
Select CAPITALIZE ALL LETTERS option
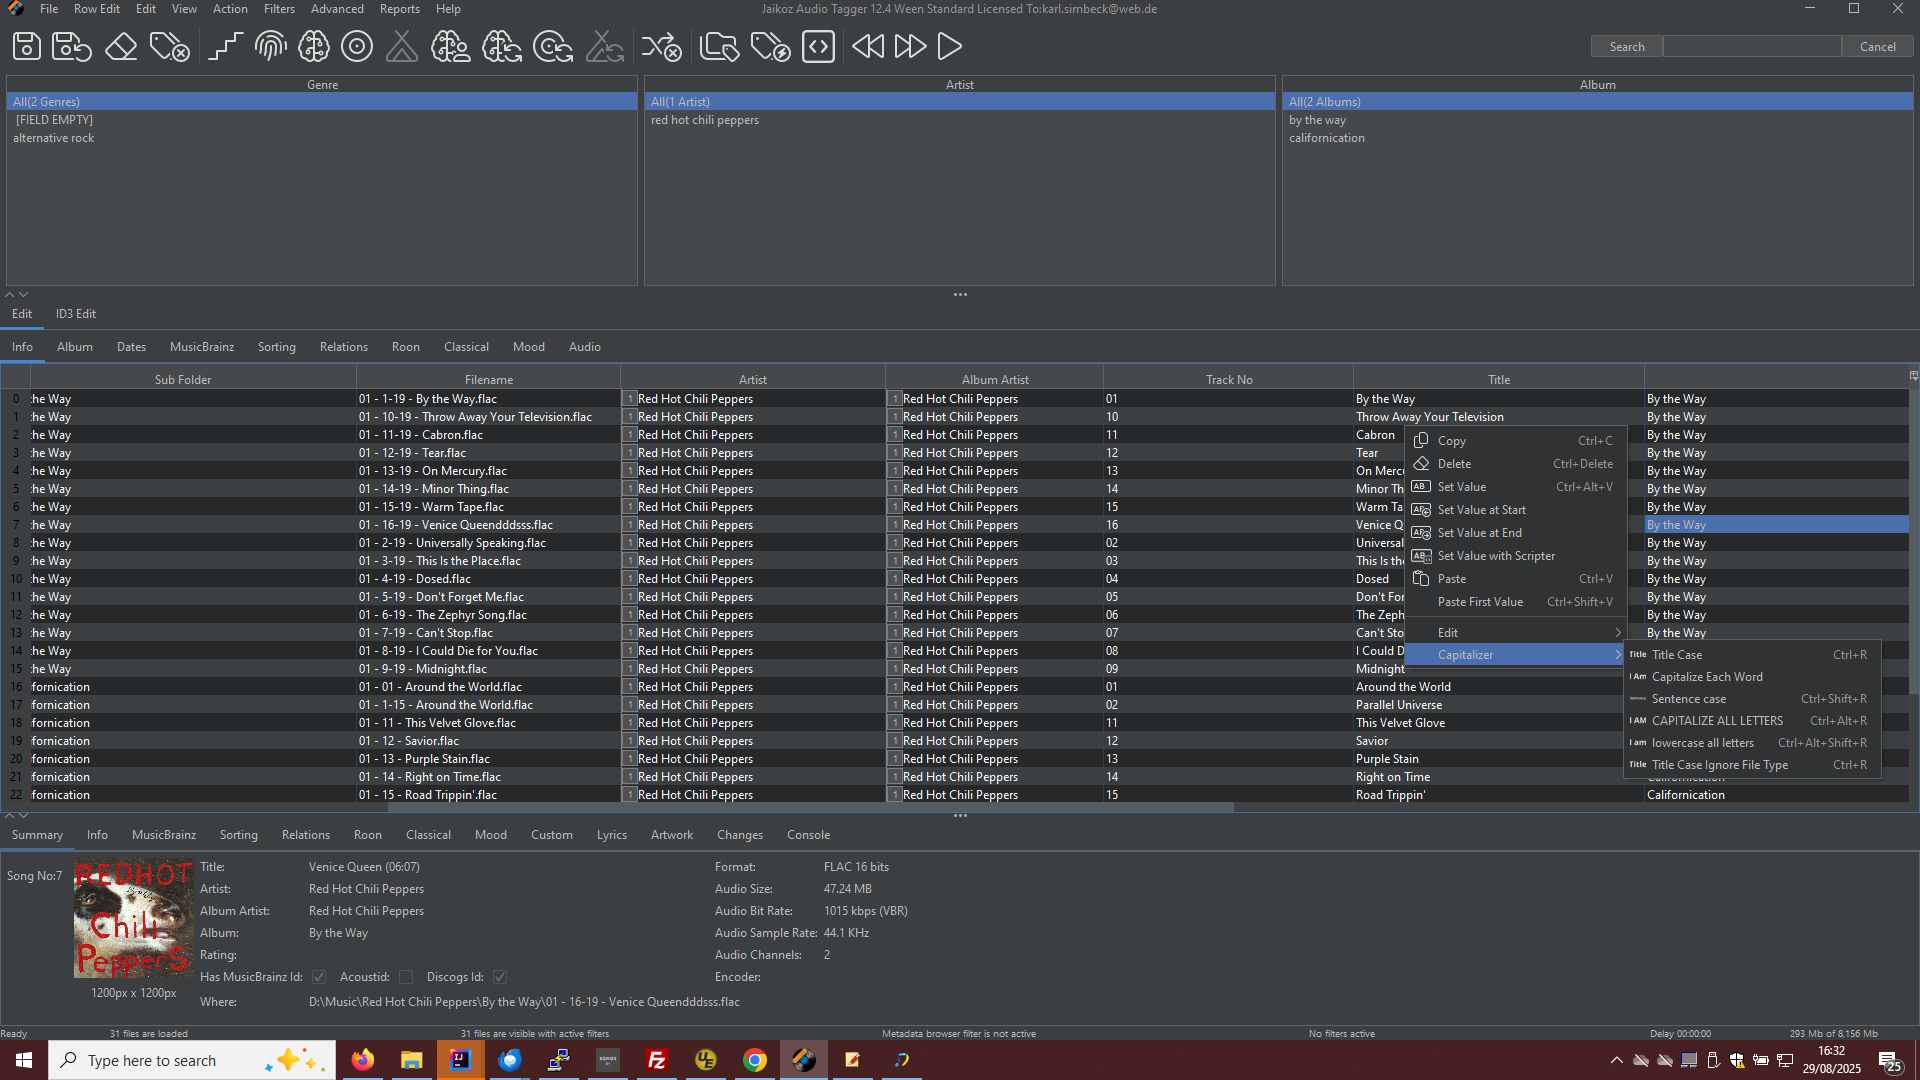coord(1753,721)
